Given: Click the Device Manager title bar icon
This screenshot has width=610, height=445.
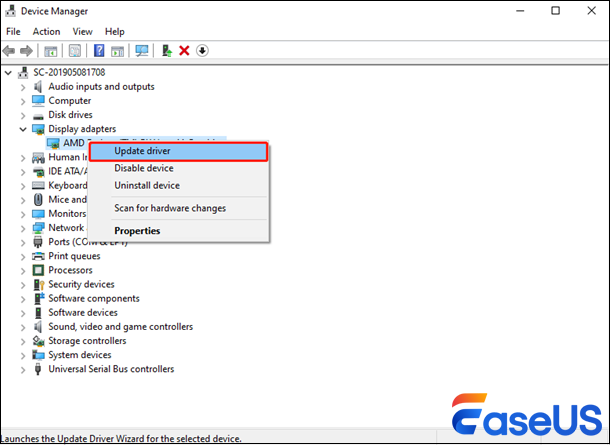Looking at the screenshot, I should 10,11.
